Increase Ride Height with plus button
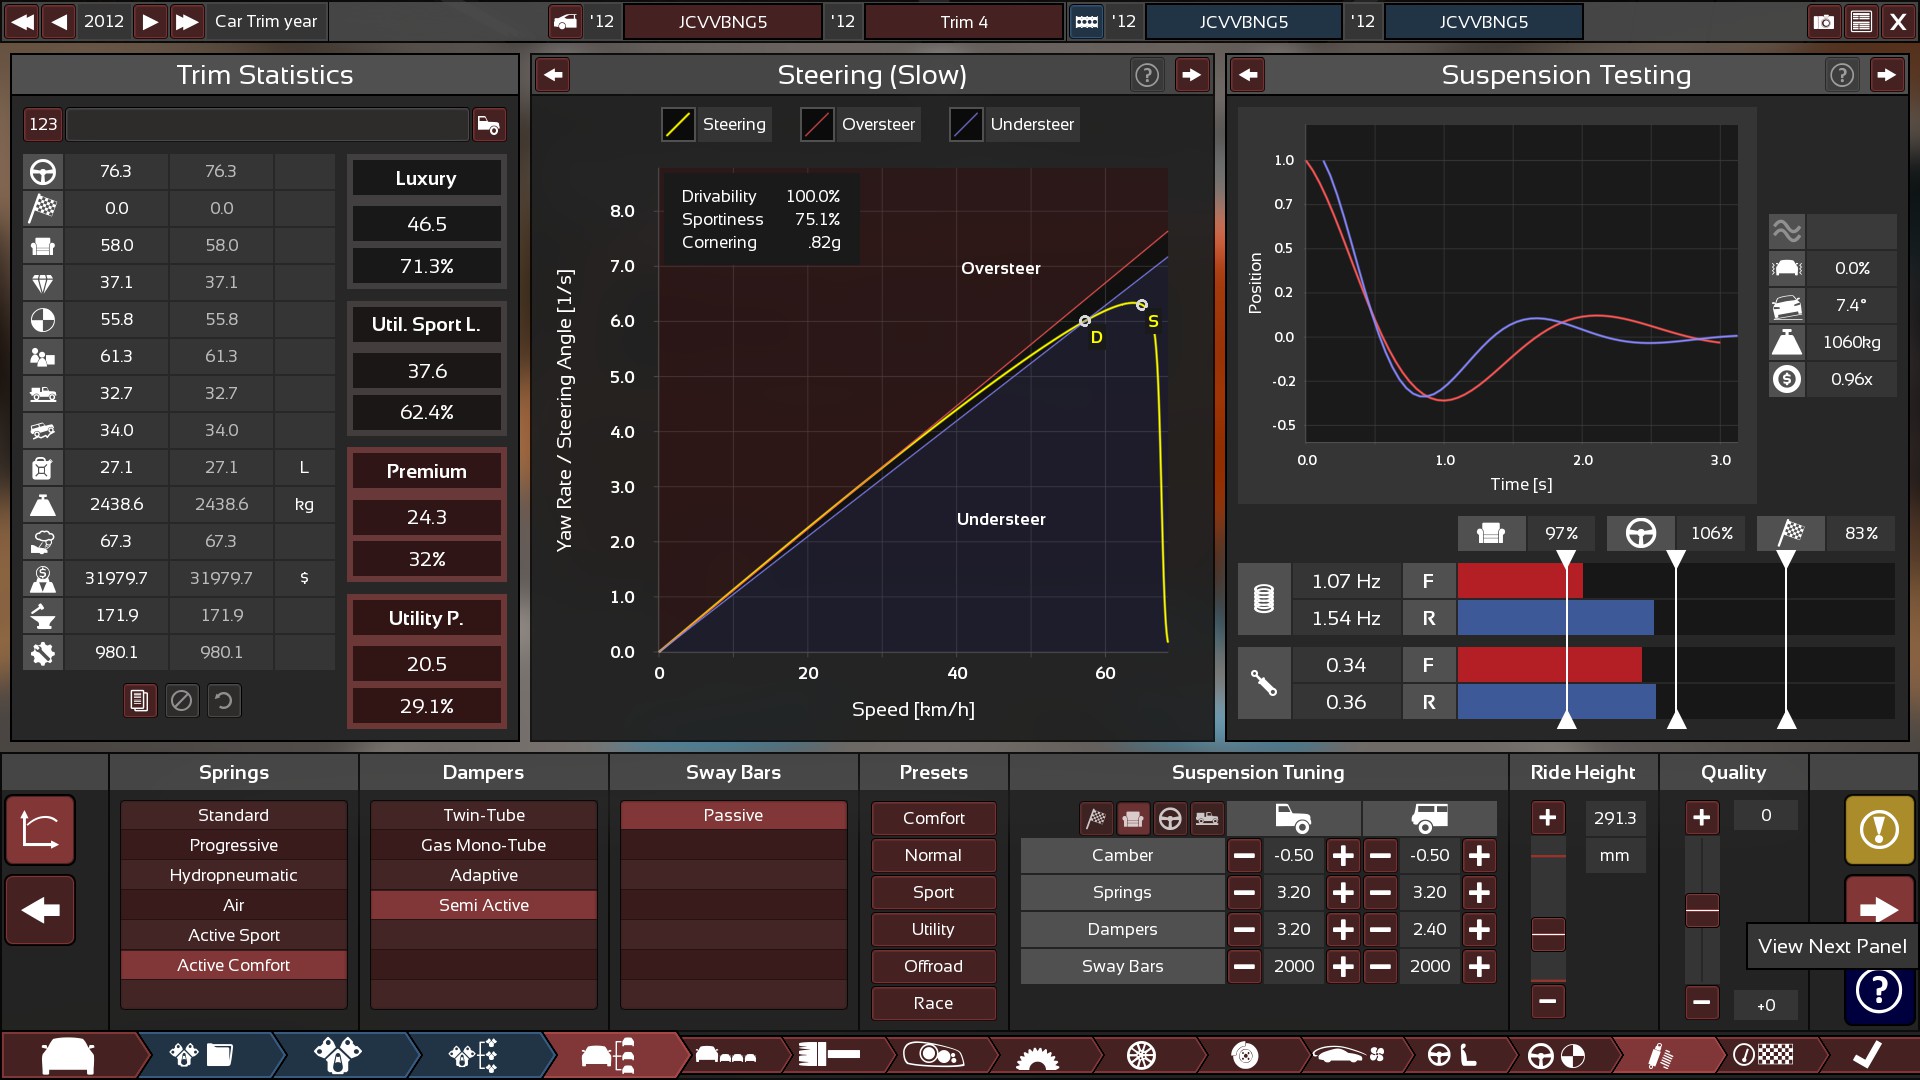The image size is (1920, 1080). [1548, 818]
